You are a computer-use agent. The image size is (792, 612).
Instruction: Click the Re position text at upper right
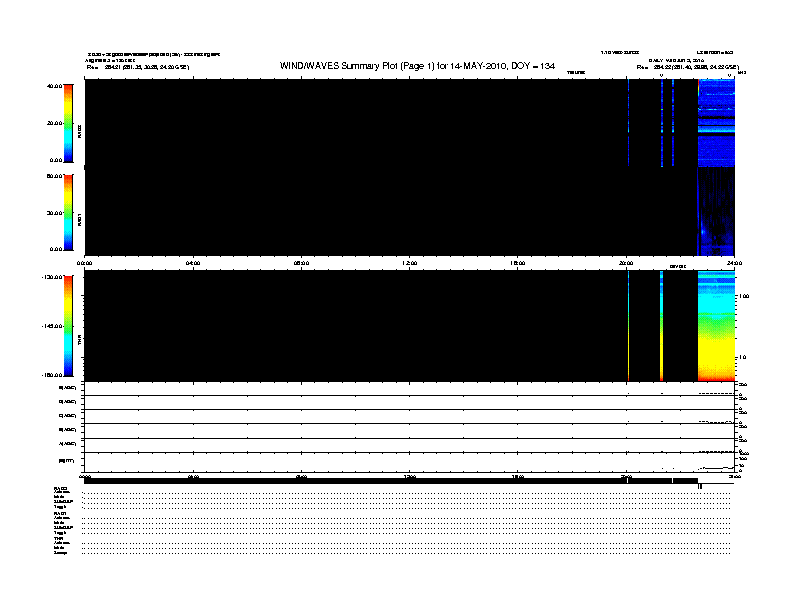[687, 67]
